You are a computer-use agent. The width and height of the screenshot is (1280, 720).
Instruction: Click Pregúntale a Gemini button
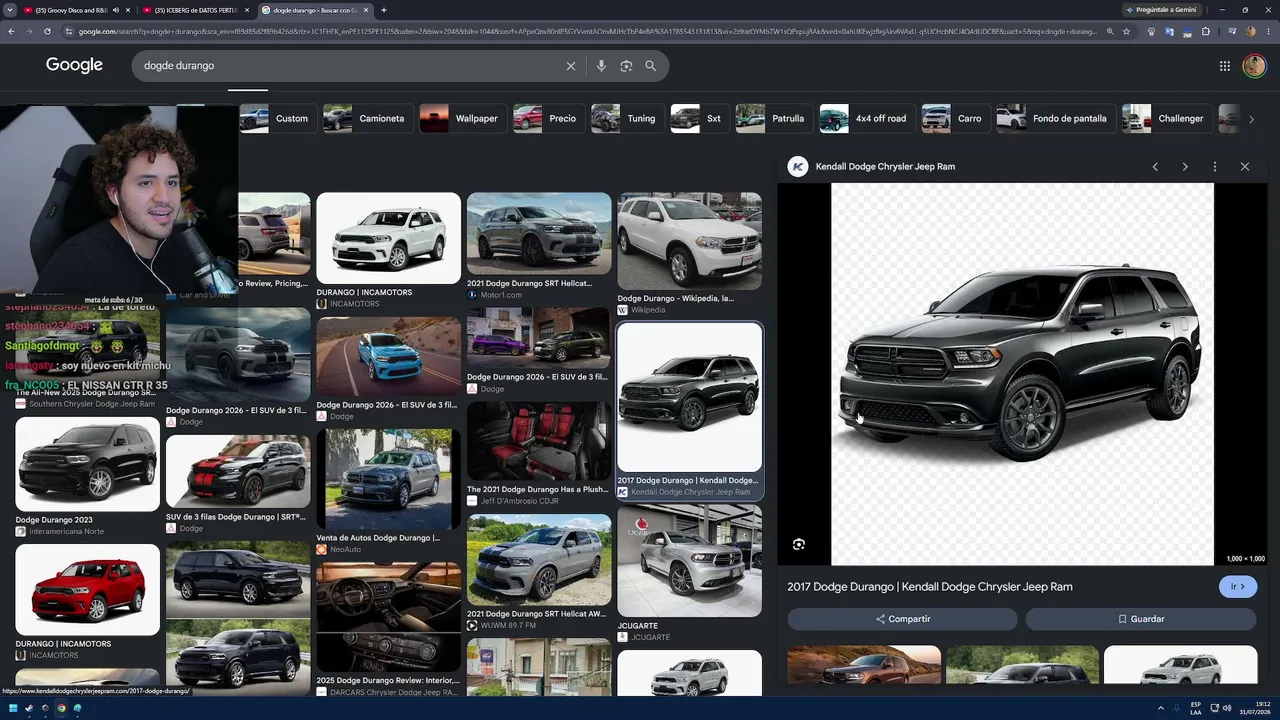1160,10
